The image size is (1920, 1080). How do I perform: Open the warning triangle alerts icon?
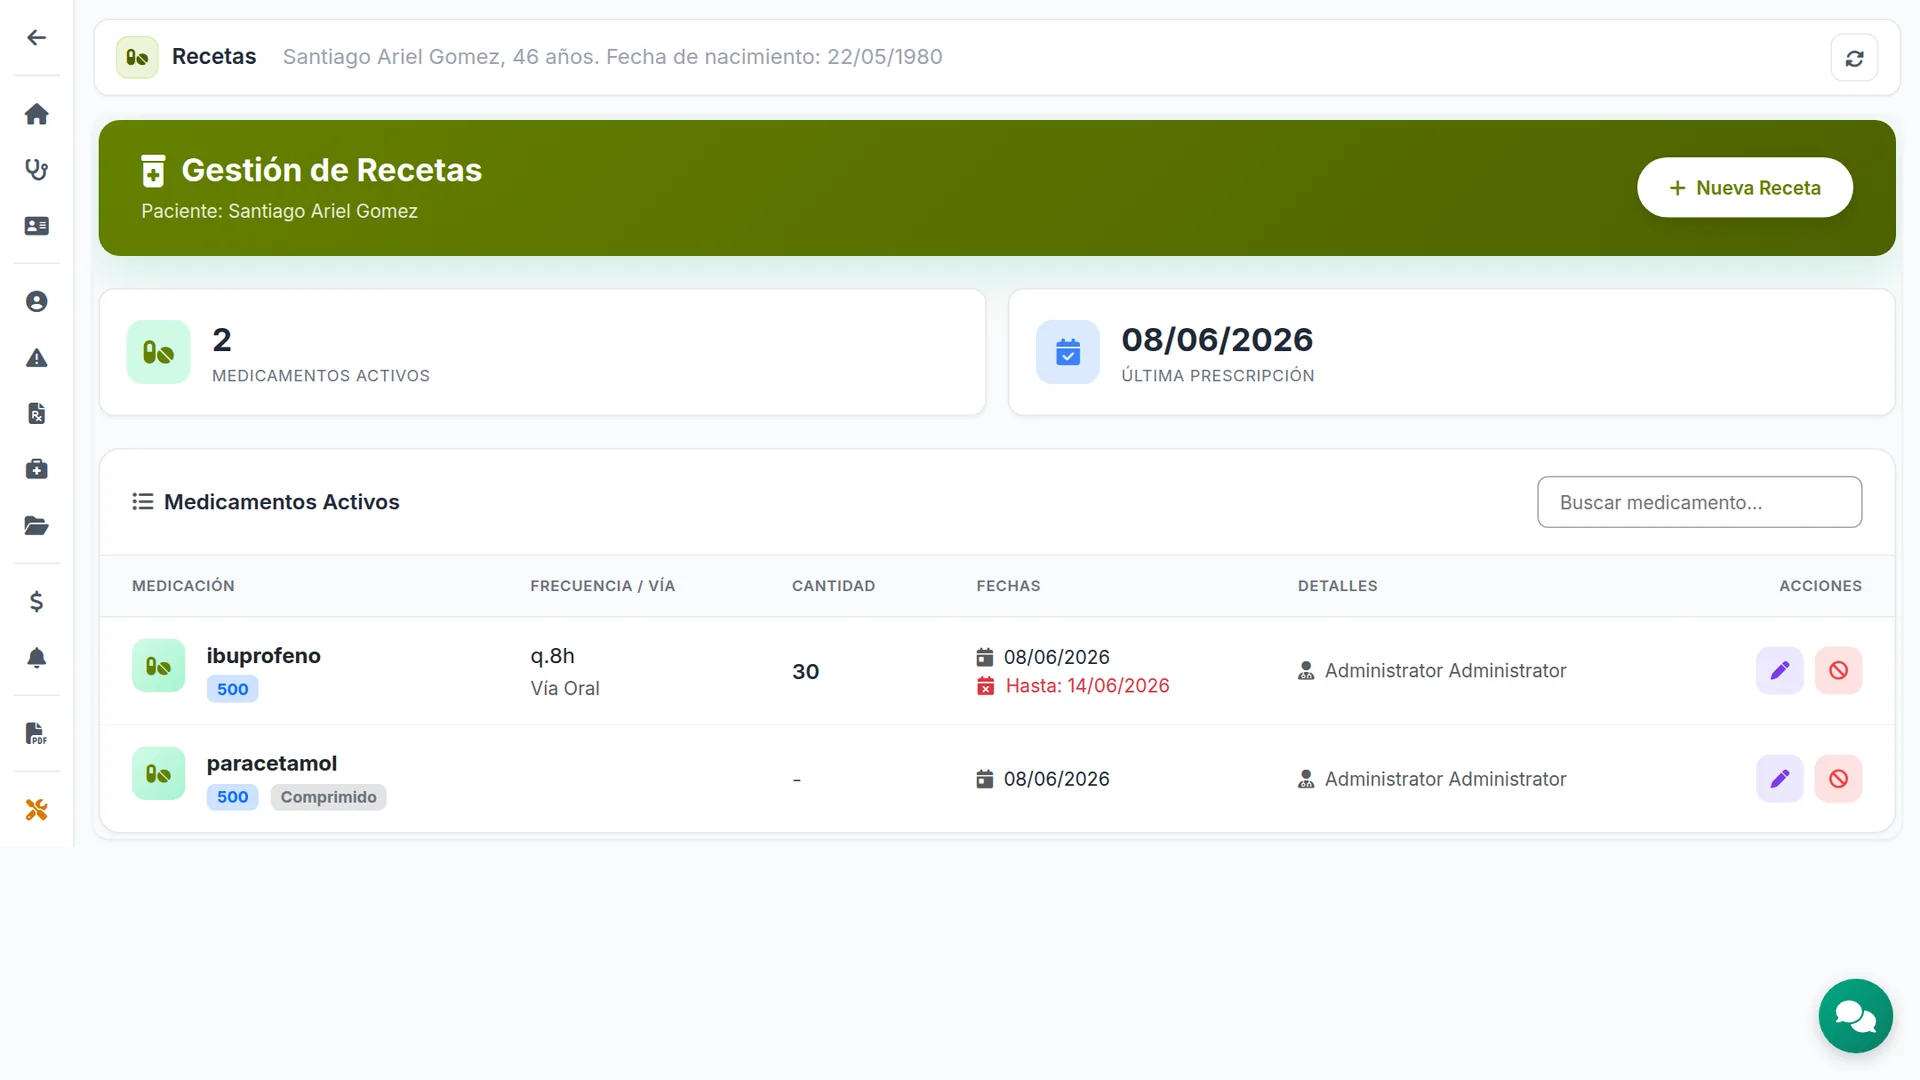(36, 358)
